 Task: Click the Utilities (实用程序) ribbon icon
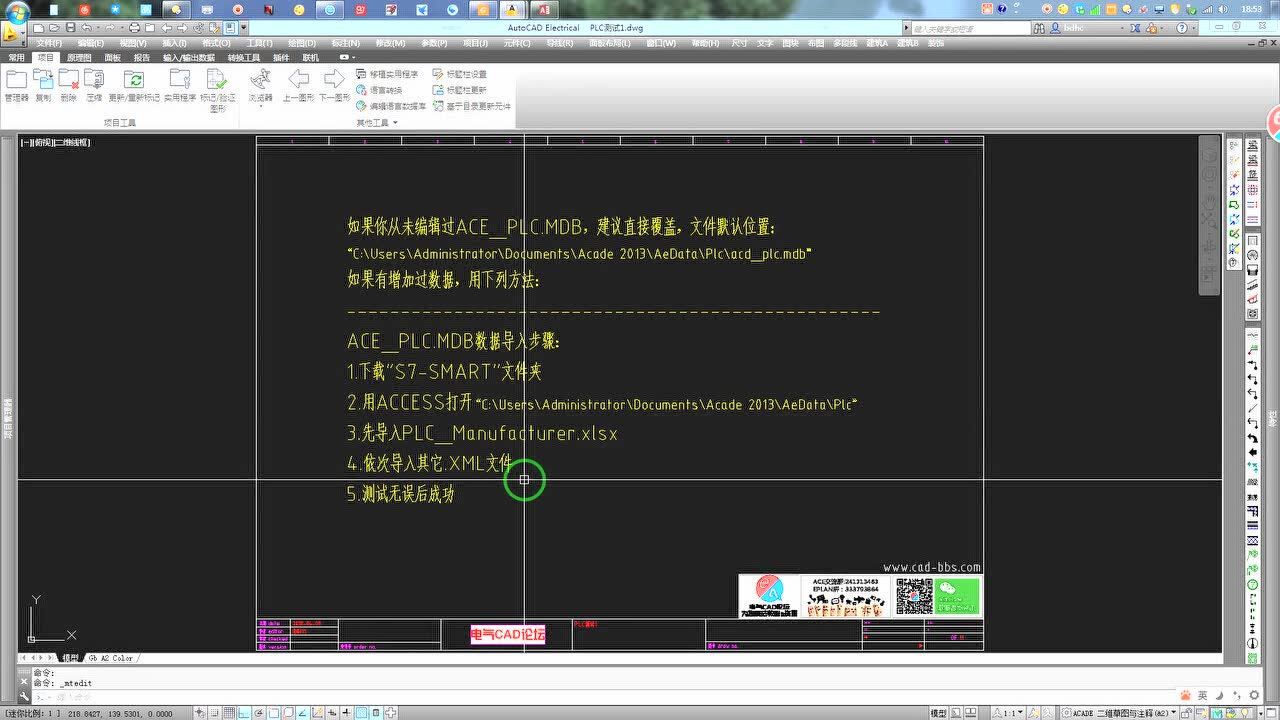pyautogui.click(x=179, y=80)
